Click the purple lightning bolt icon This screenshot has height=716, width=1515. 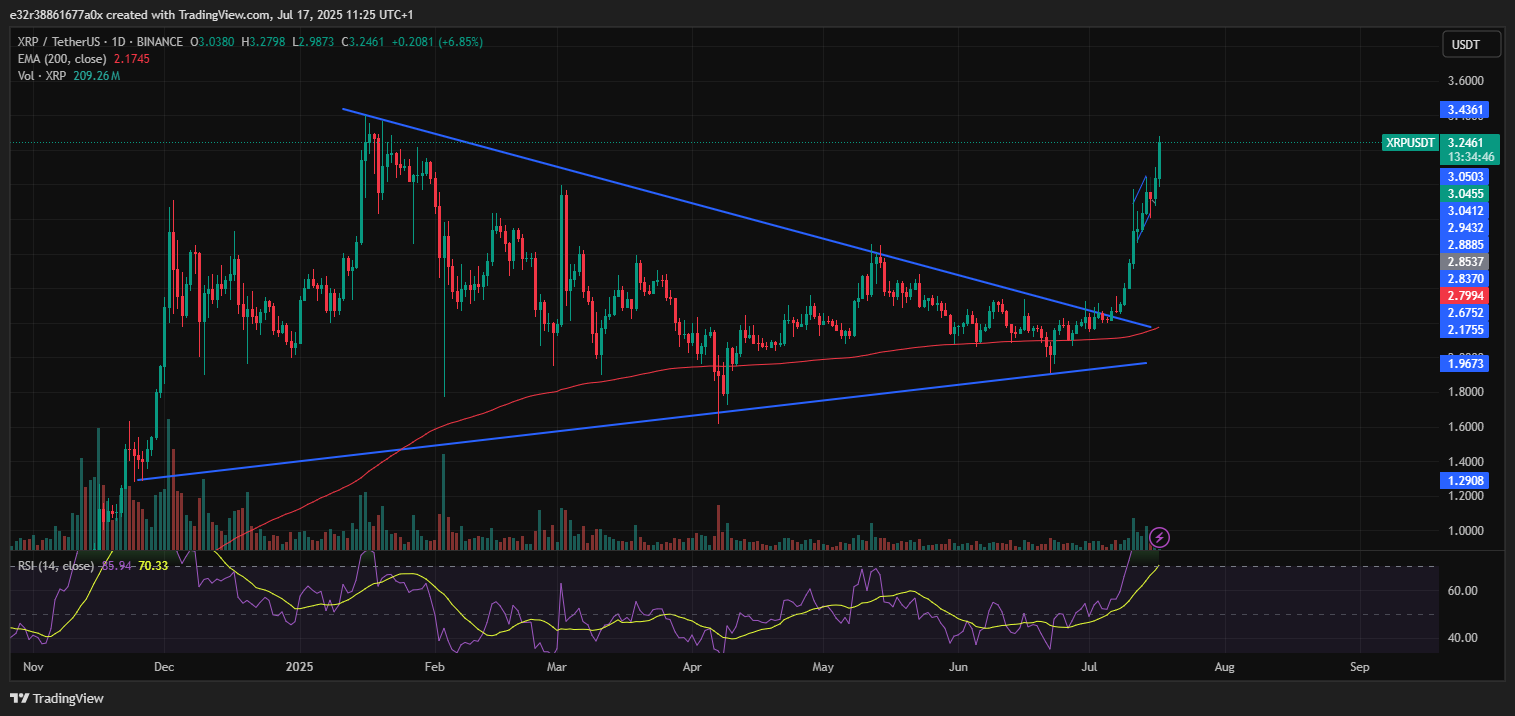tap(1160, 538)
